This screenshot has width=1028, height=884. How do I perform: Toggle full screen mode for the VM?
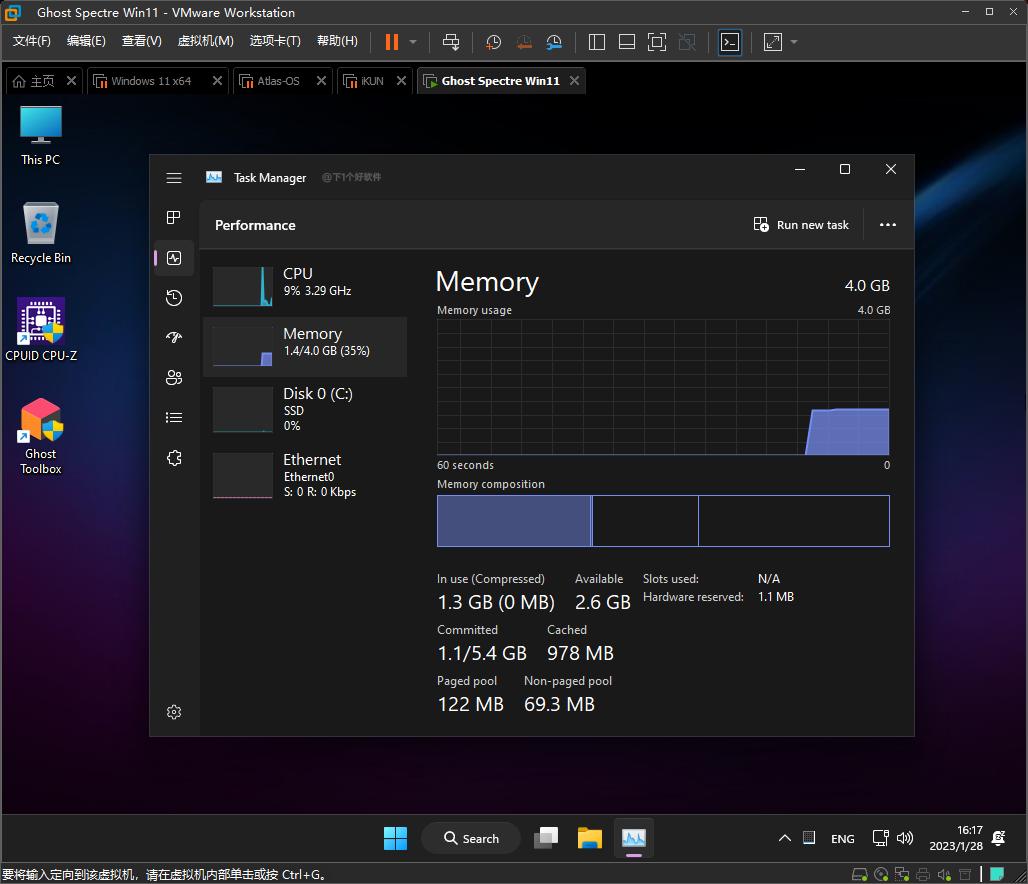pos(657,42)
